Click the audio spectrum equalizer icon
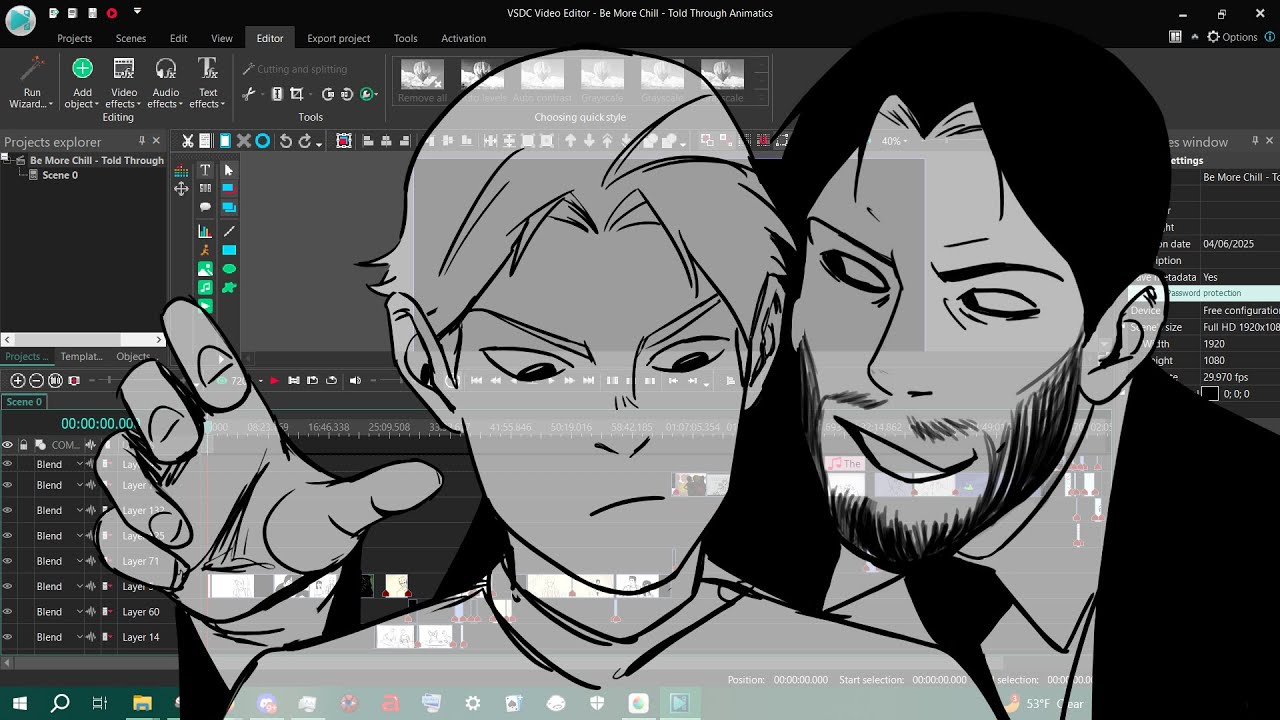The height and width of the screenshot is (720, 1280). click(181, 171)
